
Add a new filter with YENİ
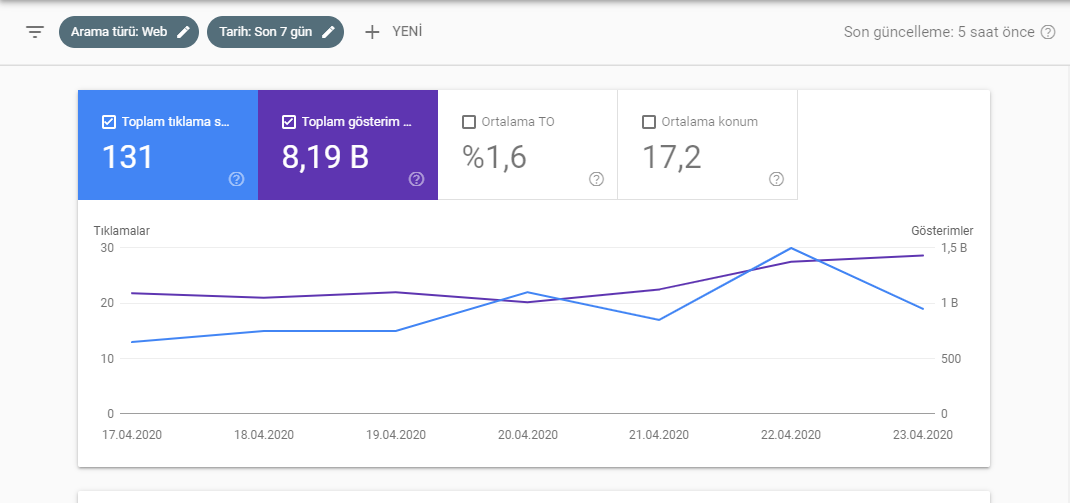point(394,32)
